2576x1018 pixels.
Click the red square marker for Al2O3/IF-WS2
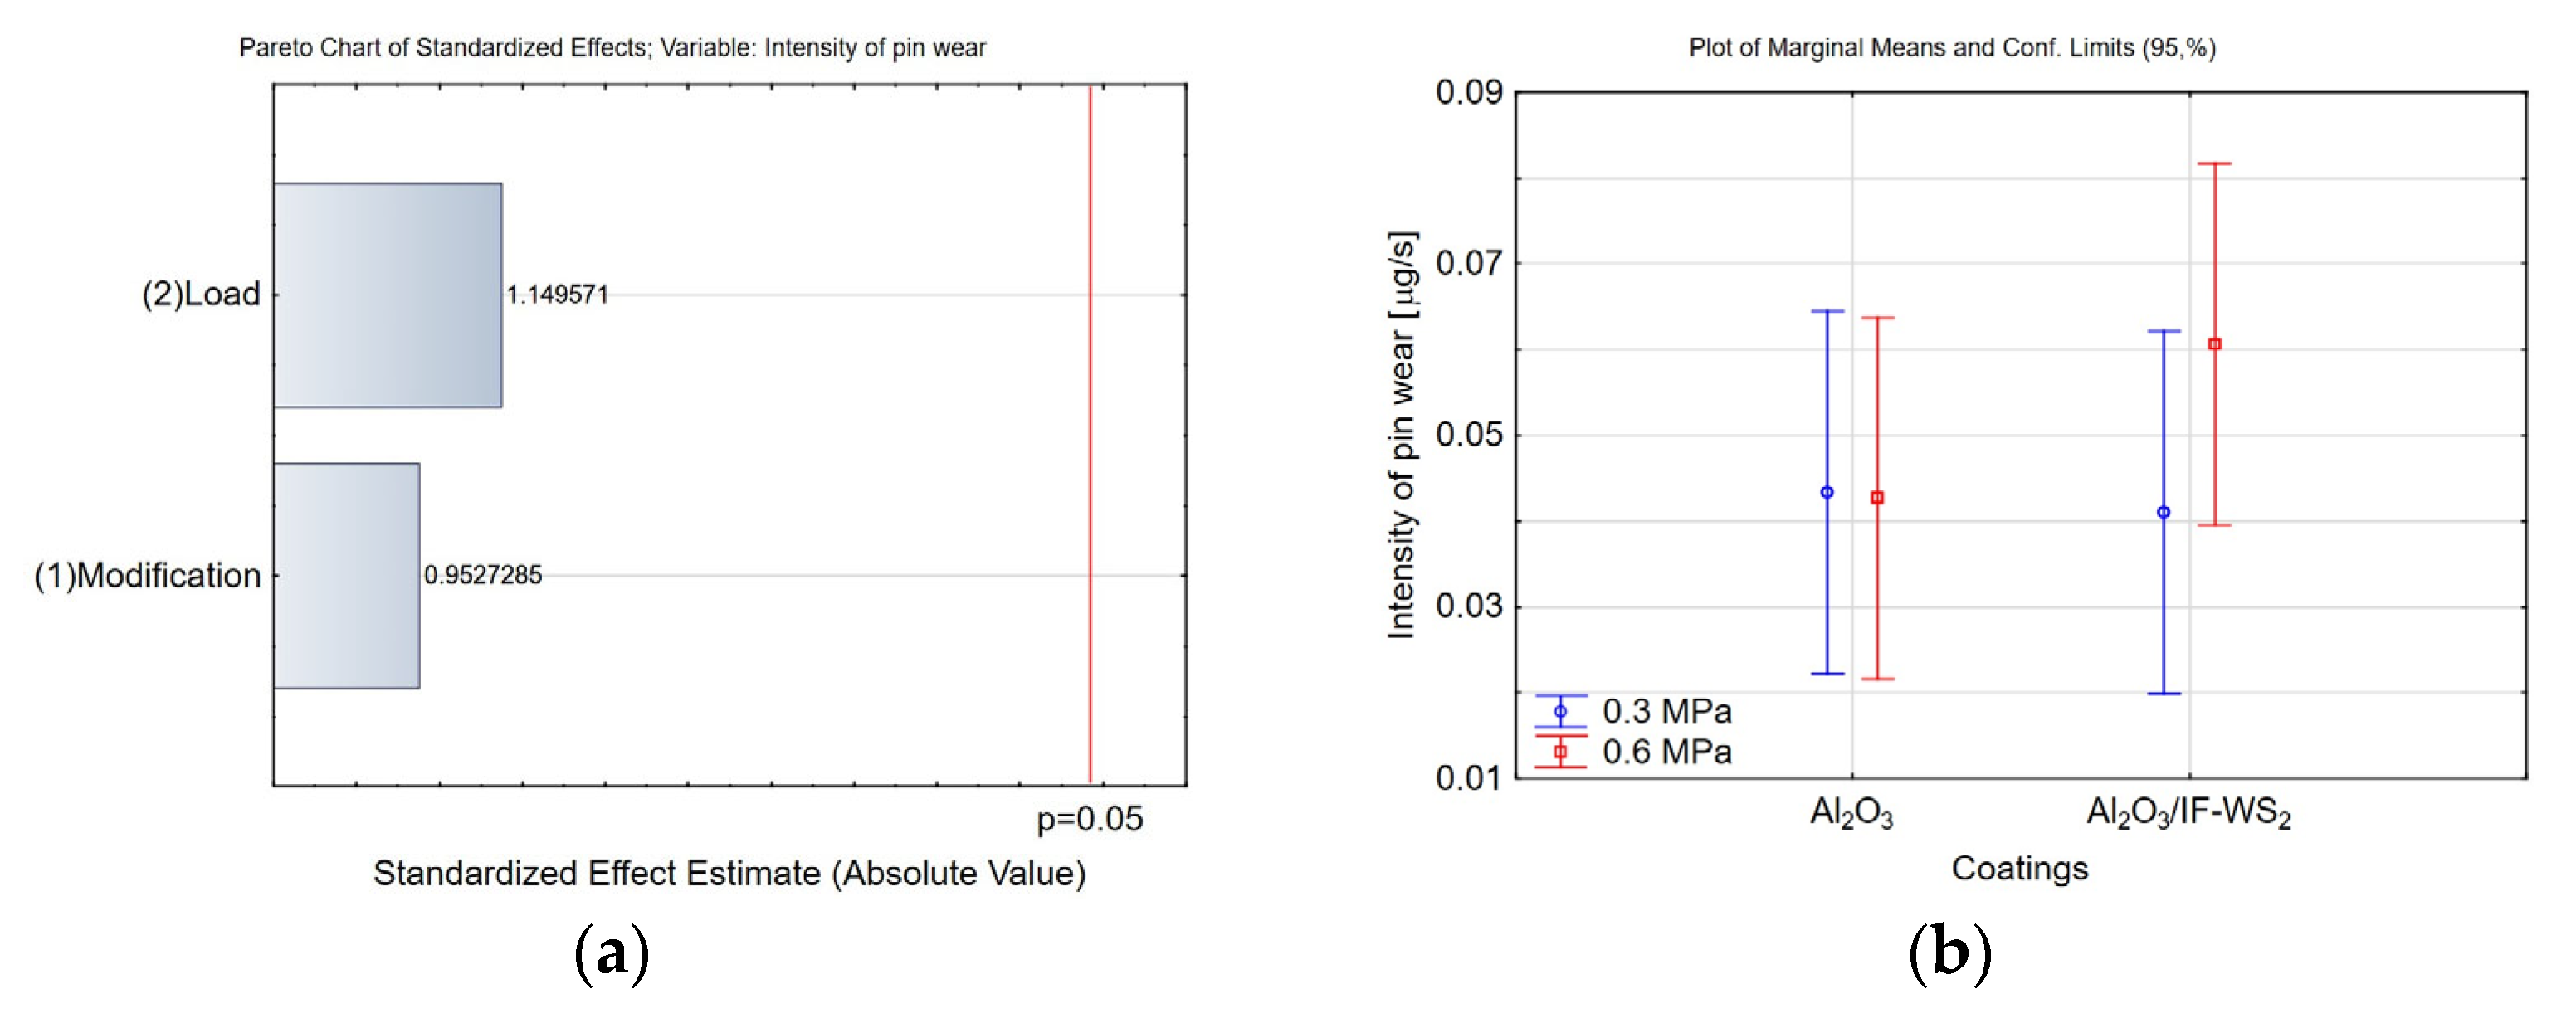pyautogui.click(x=2214, y=344)
